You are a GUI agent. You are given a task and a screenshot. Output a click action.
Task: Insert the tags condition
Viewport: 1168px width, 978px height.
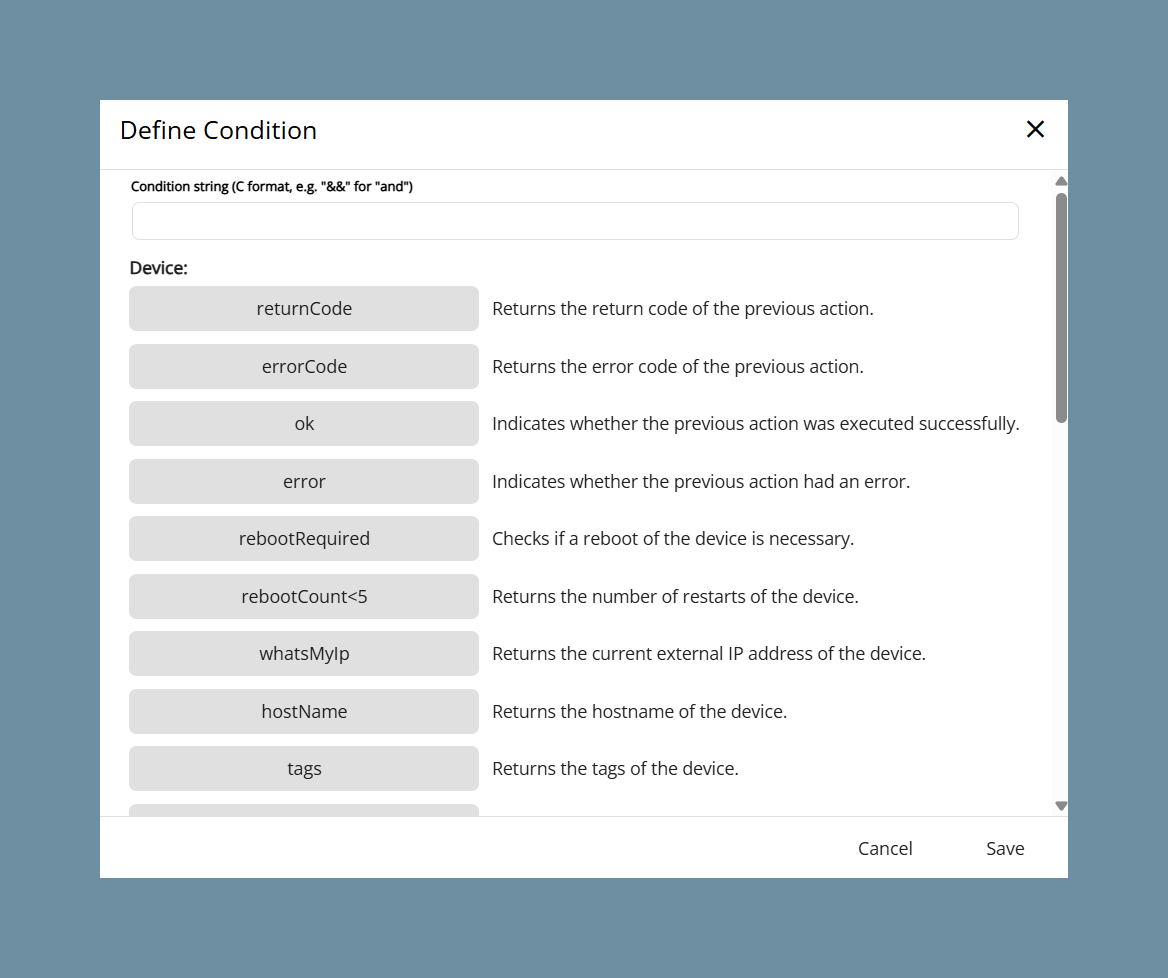coord(304,769)
